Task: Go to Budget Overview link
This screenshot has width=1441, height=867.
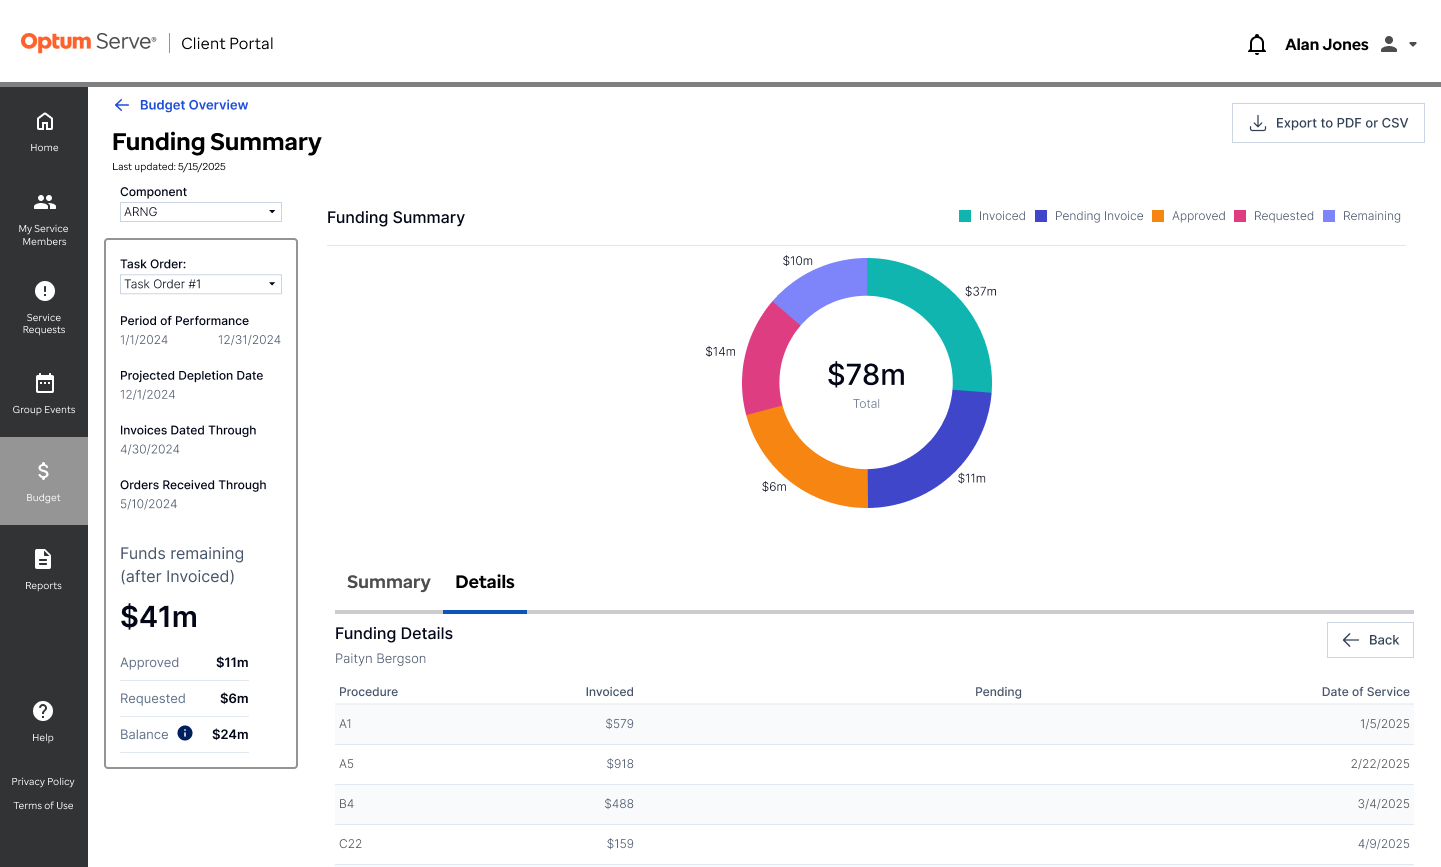Action: (x=194, y=105)
